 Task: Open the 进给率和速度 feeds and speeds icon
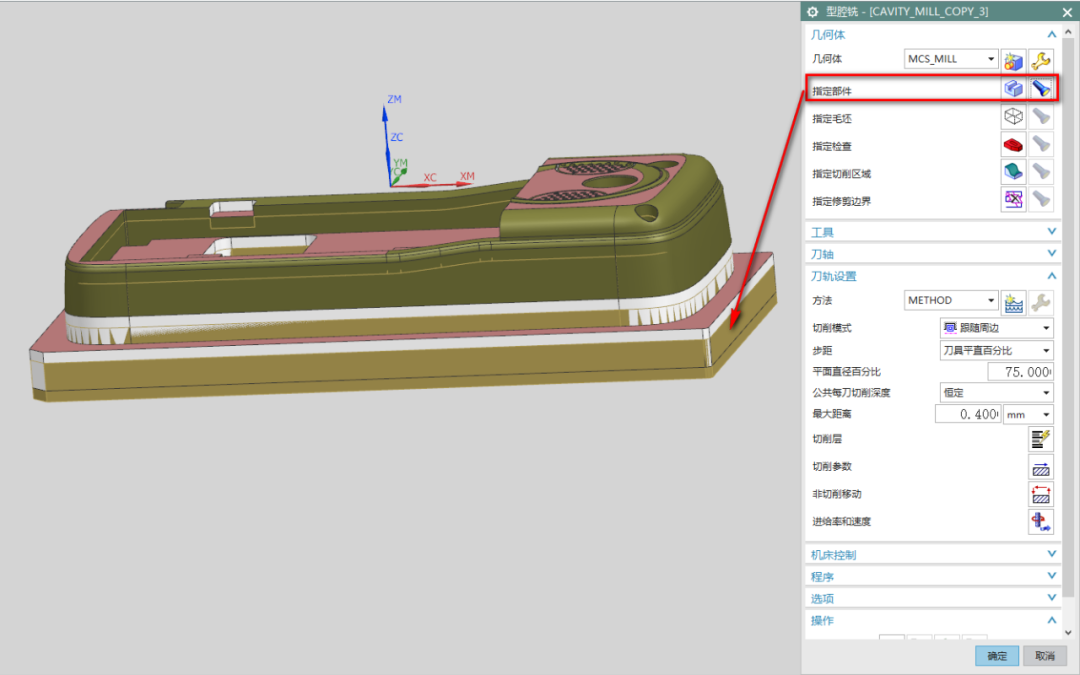point(1041,521)
